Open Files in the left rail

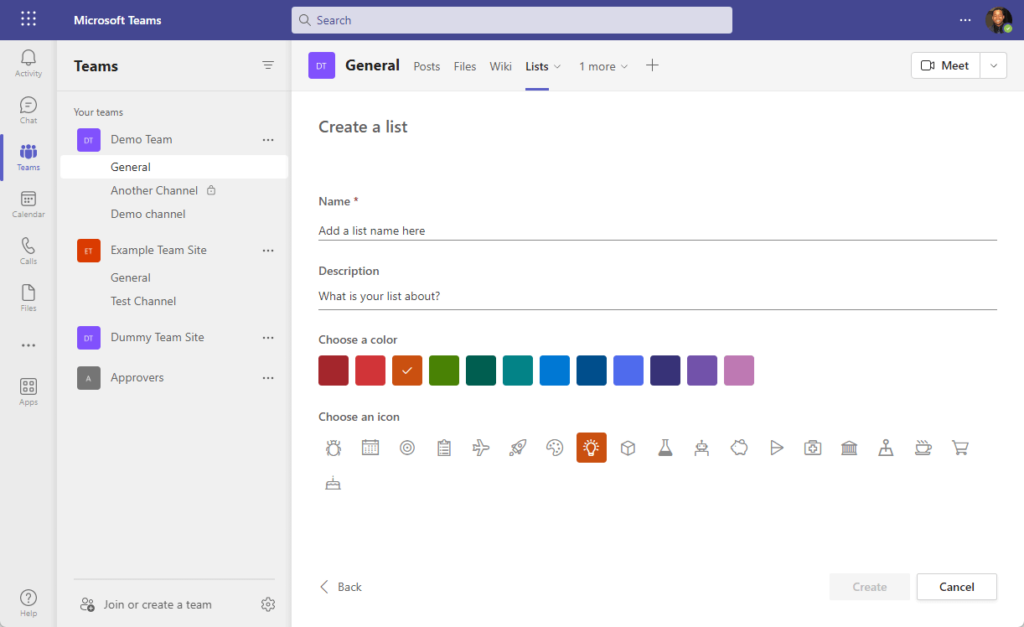pyautogui.click(x=28, y=298)
